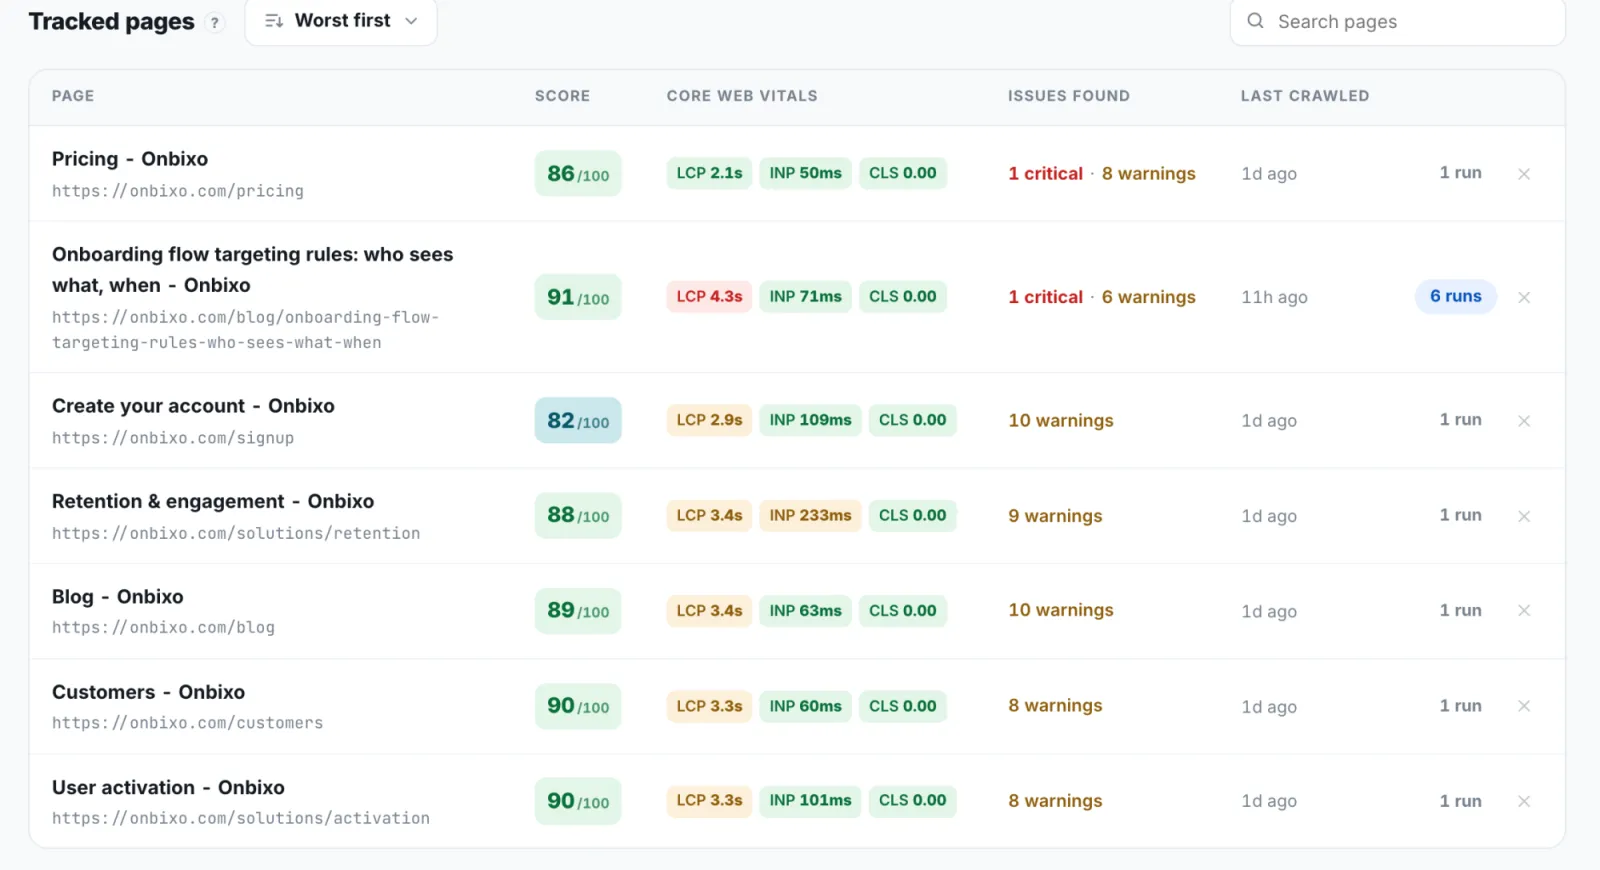Image resolution: width=1600 pixels, height=870 pixels.
Task: Open the Create your account - Onbixo title
Action: pyautogui.click(x=193, y=406)
